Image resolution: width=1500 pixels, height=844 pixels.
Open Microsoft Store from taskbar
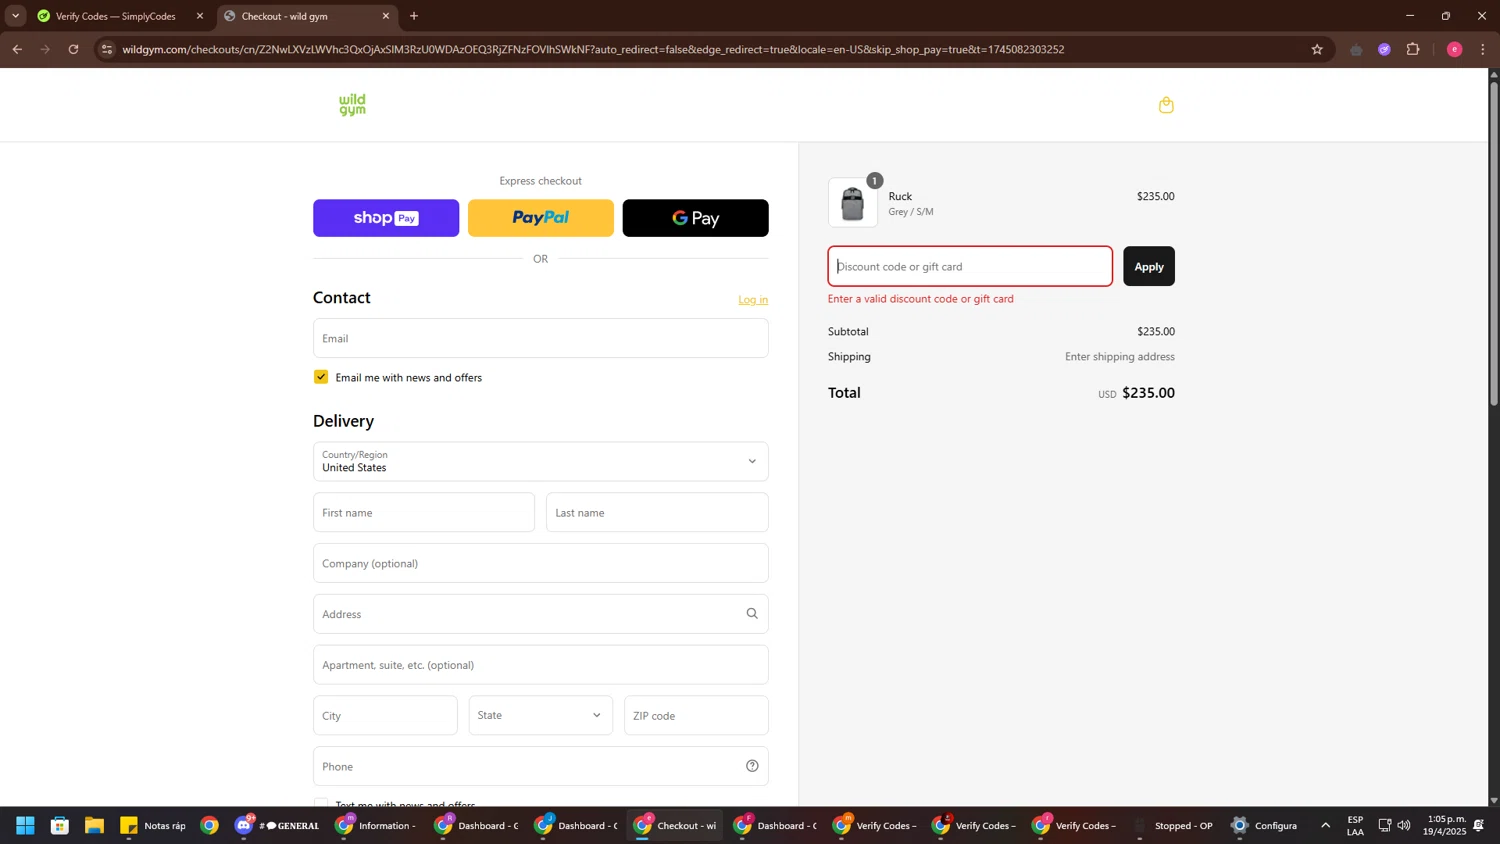coord(60,825)
